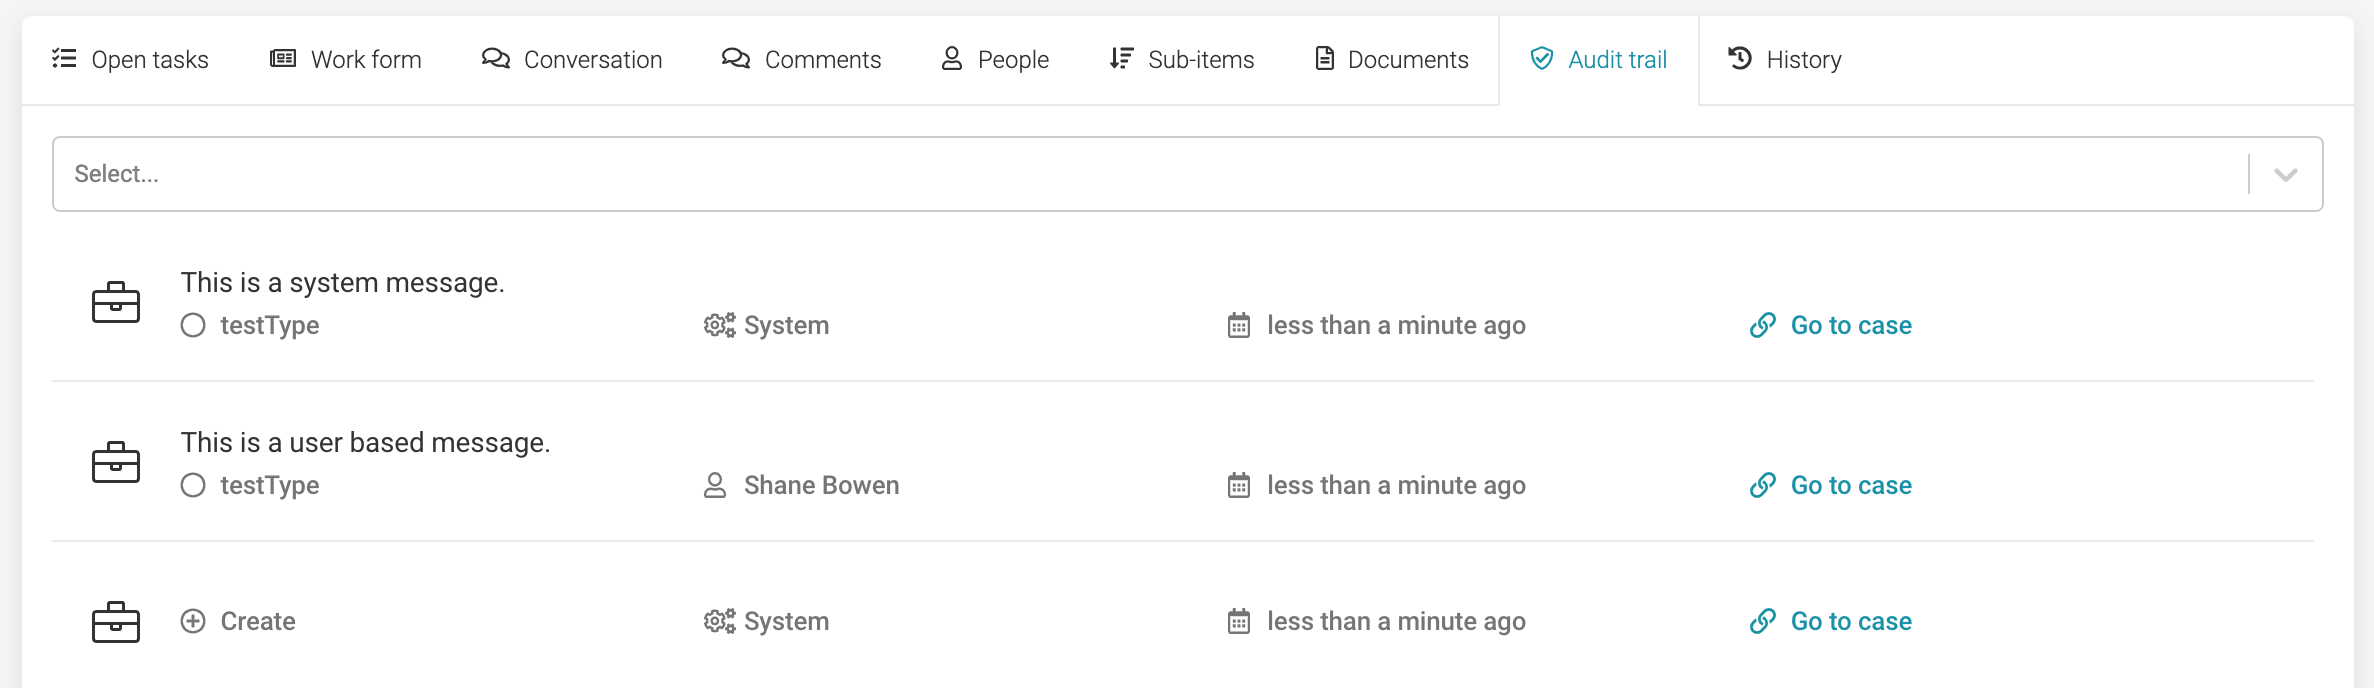This screenshot has height=688, width=2374.
Task: Click the person icon next to Shane Bowen
Action: click(x=715, y=485)
